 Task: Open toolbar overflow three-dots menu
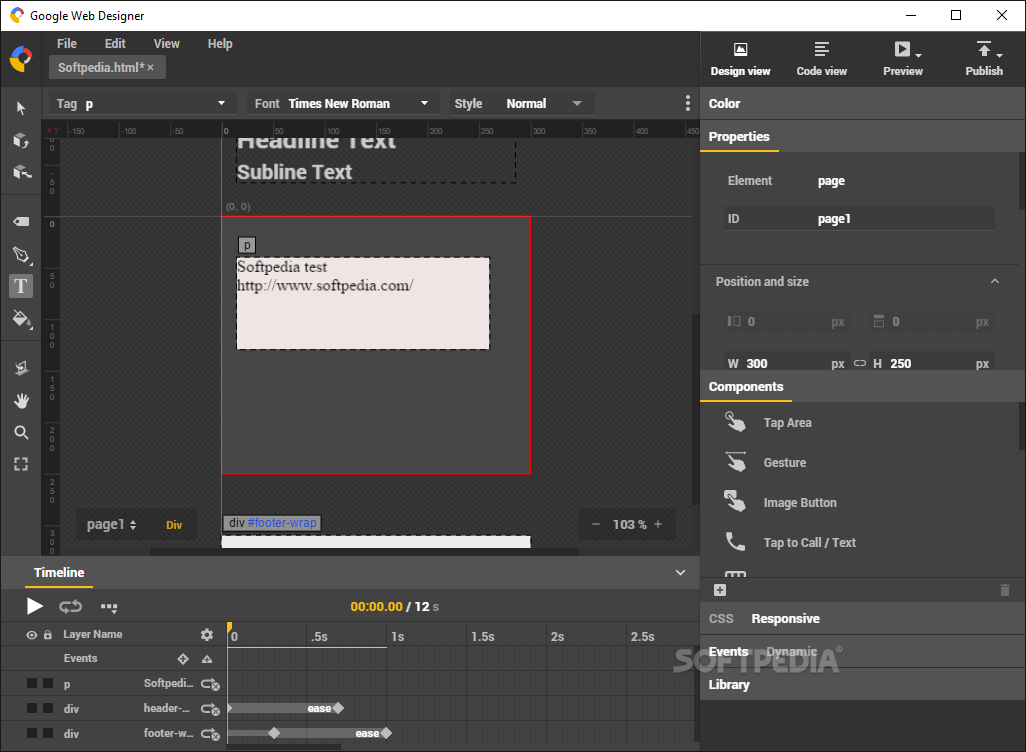(x=687, y=103)
